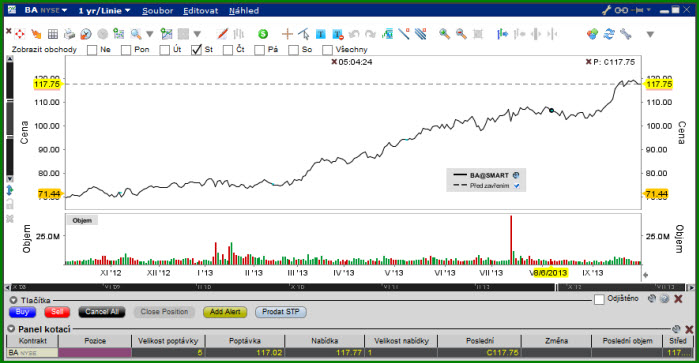Click the printer icon in toolbar
The height and width of the screenshot is (363, 699).
pos(69,34)
